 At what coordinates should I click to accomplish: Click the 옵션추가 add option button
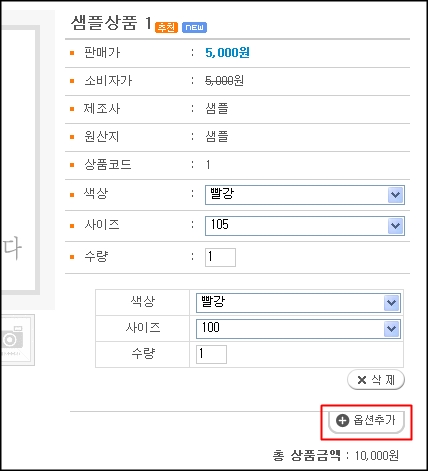tap(366, 421)
